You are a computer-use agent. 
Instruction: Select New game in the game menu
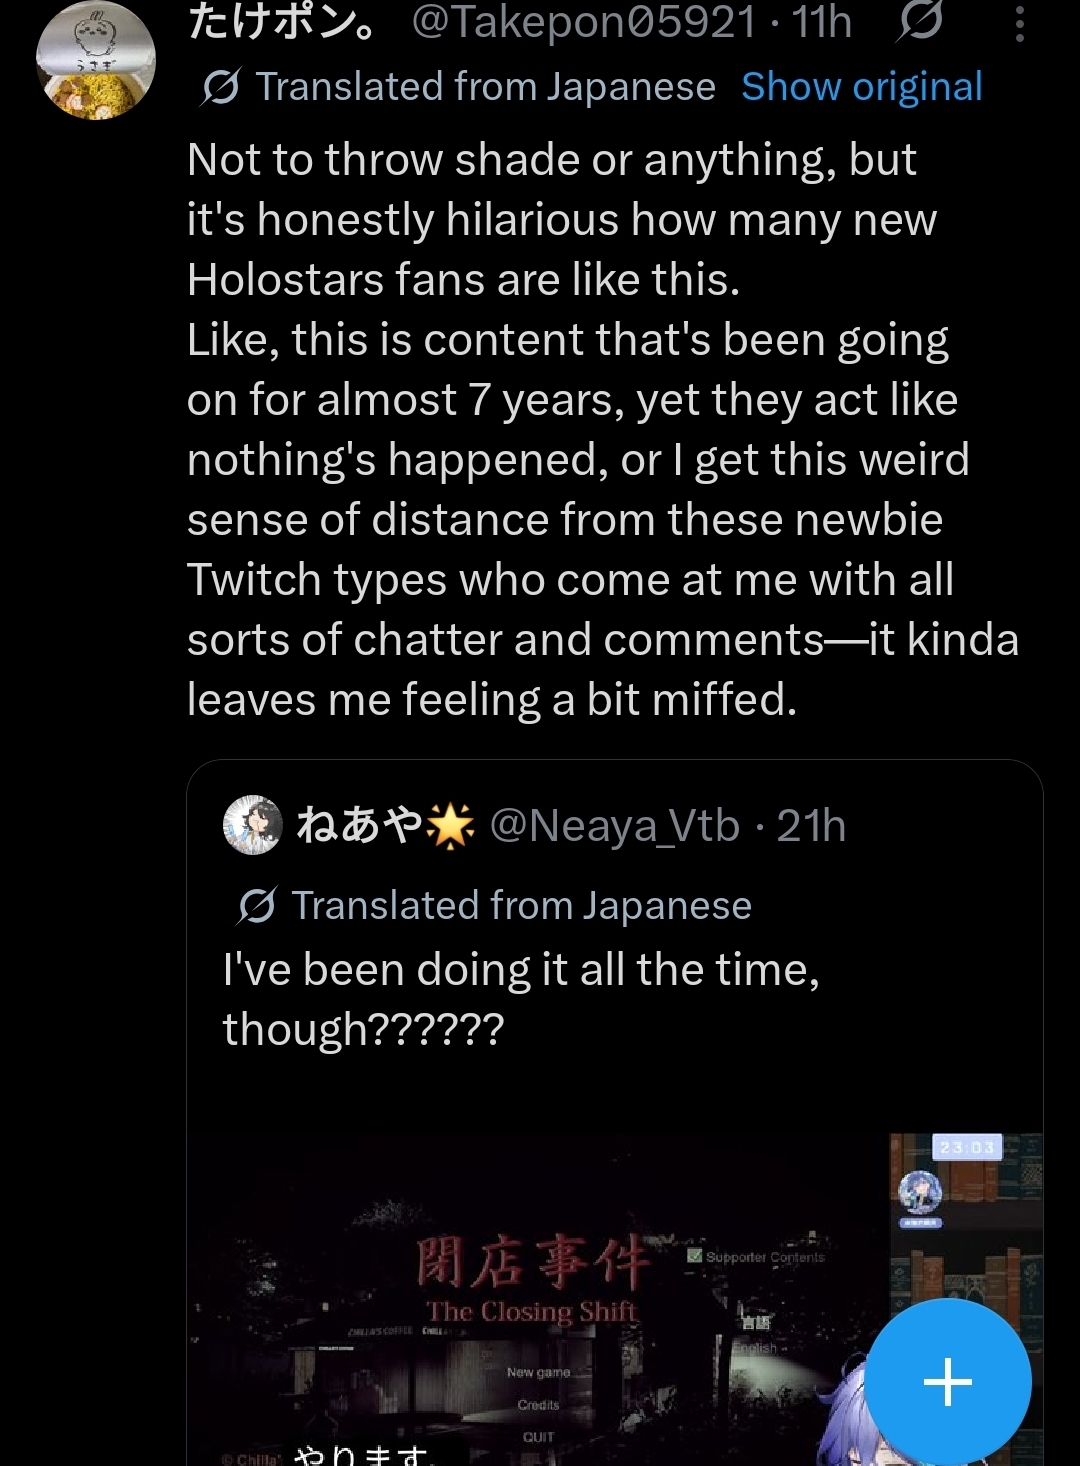(538, 1373)
